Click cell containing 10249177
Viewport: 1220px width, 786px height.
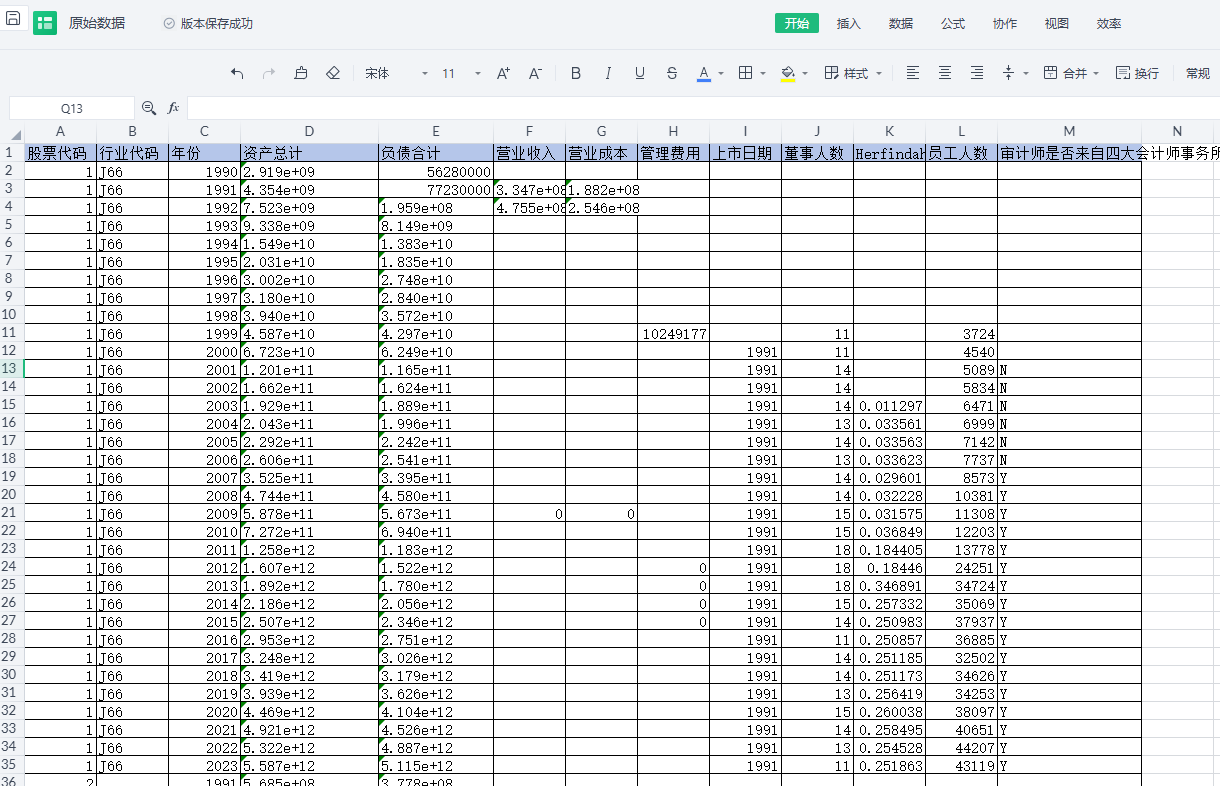(673, 333)
